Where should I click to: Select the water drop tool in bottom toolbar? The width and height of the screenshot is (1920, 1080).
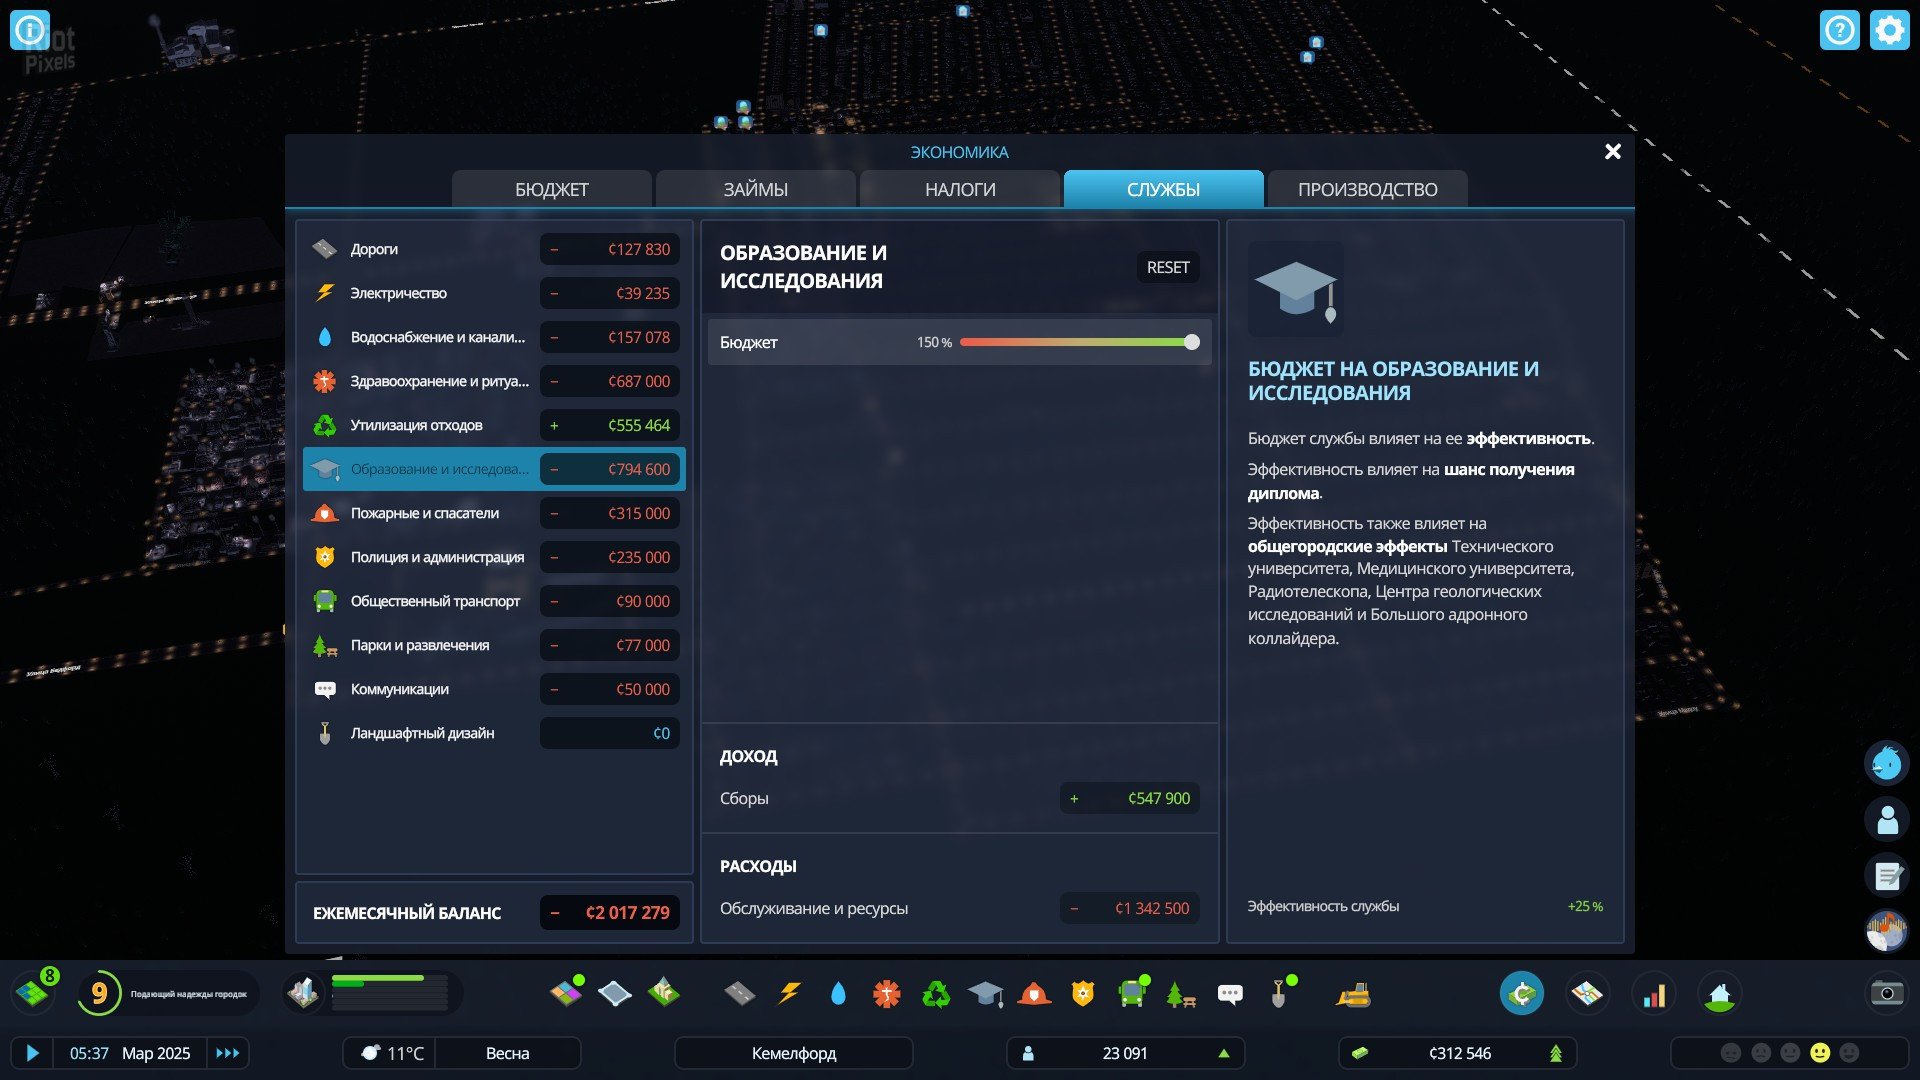click(x=838, y=994)
